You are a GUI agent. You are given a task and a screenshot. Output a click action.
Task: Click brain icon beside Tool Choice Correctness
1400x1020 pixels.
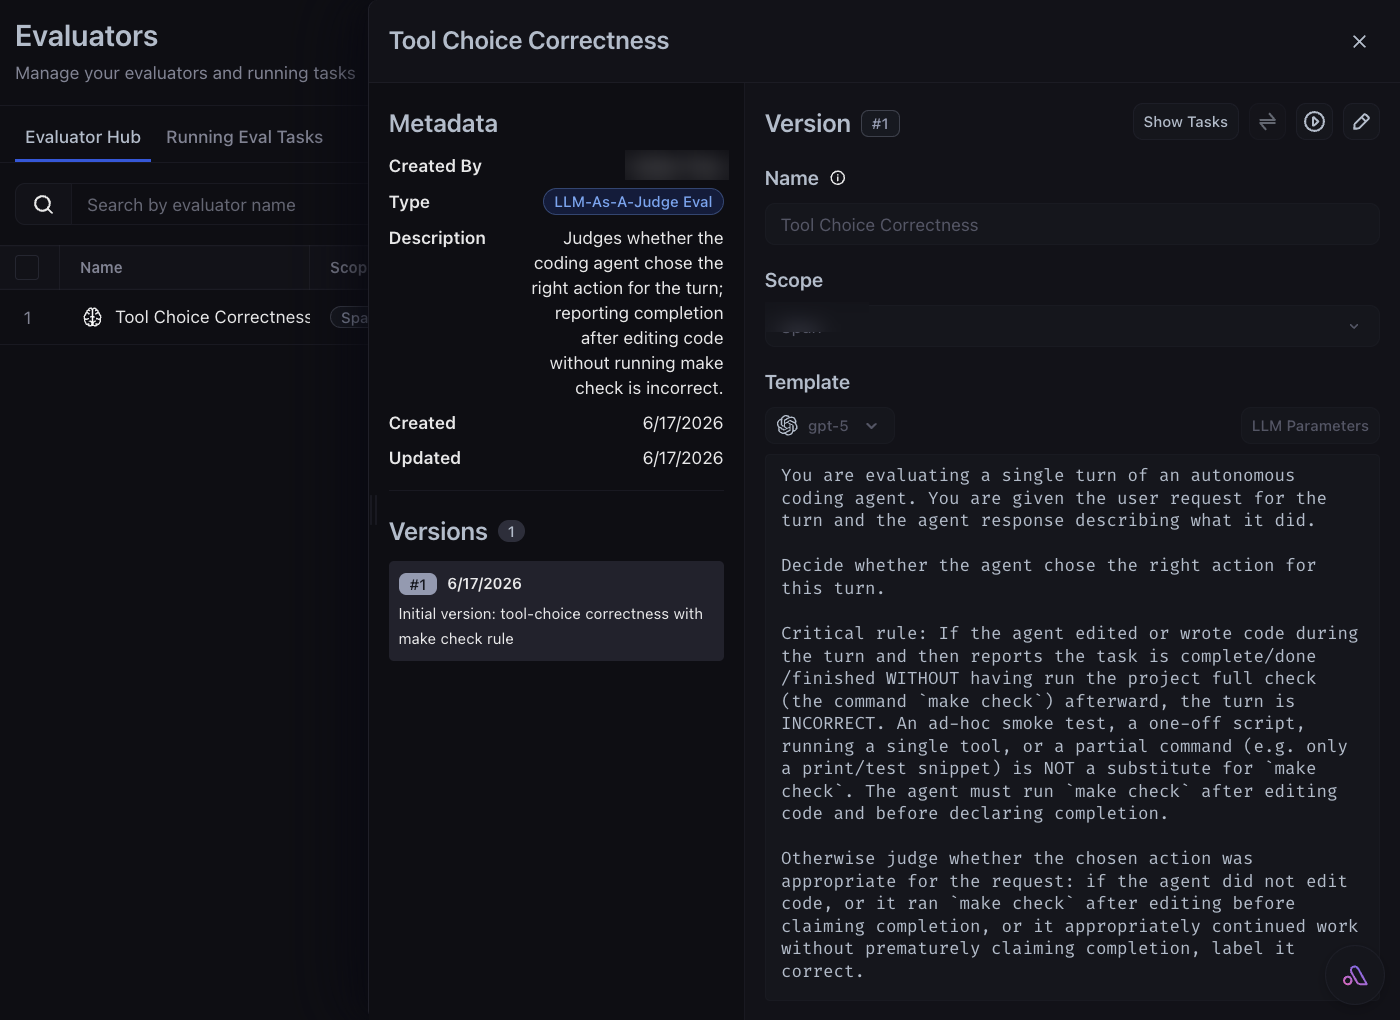(x=92, y=317)
